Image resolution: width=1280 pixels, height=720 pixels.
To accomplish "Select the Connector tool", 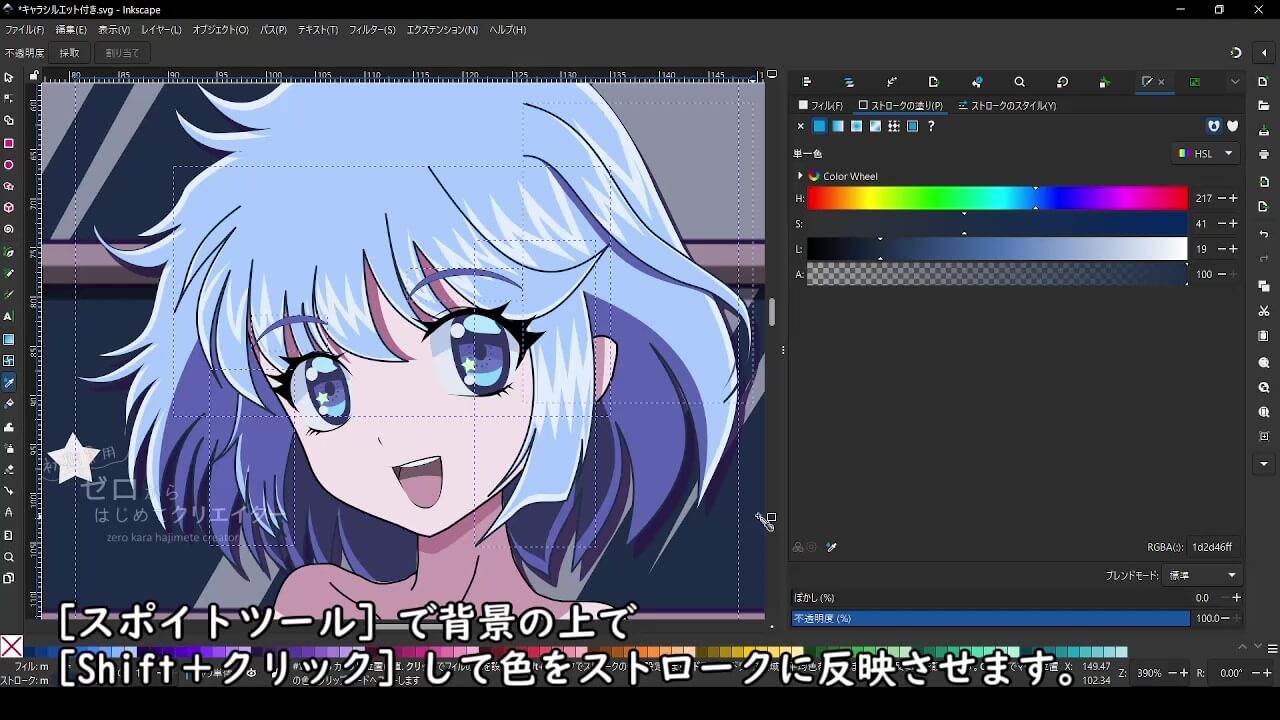I will coord(9,491).
